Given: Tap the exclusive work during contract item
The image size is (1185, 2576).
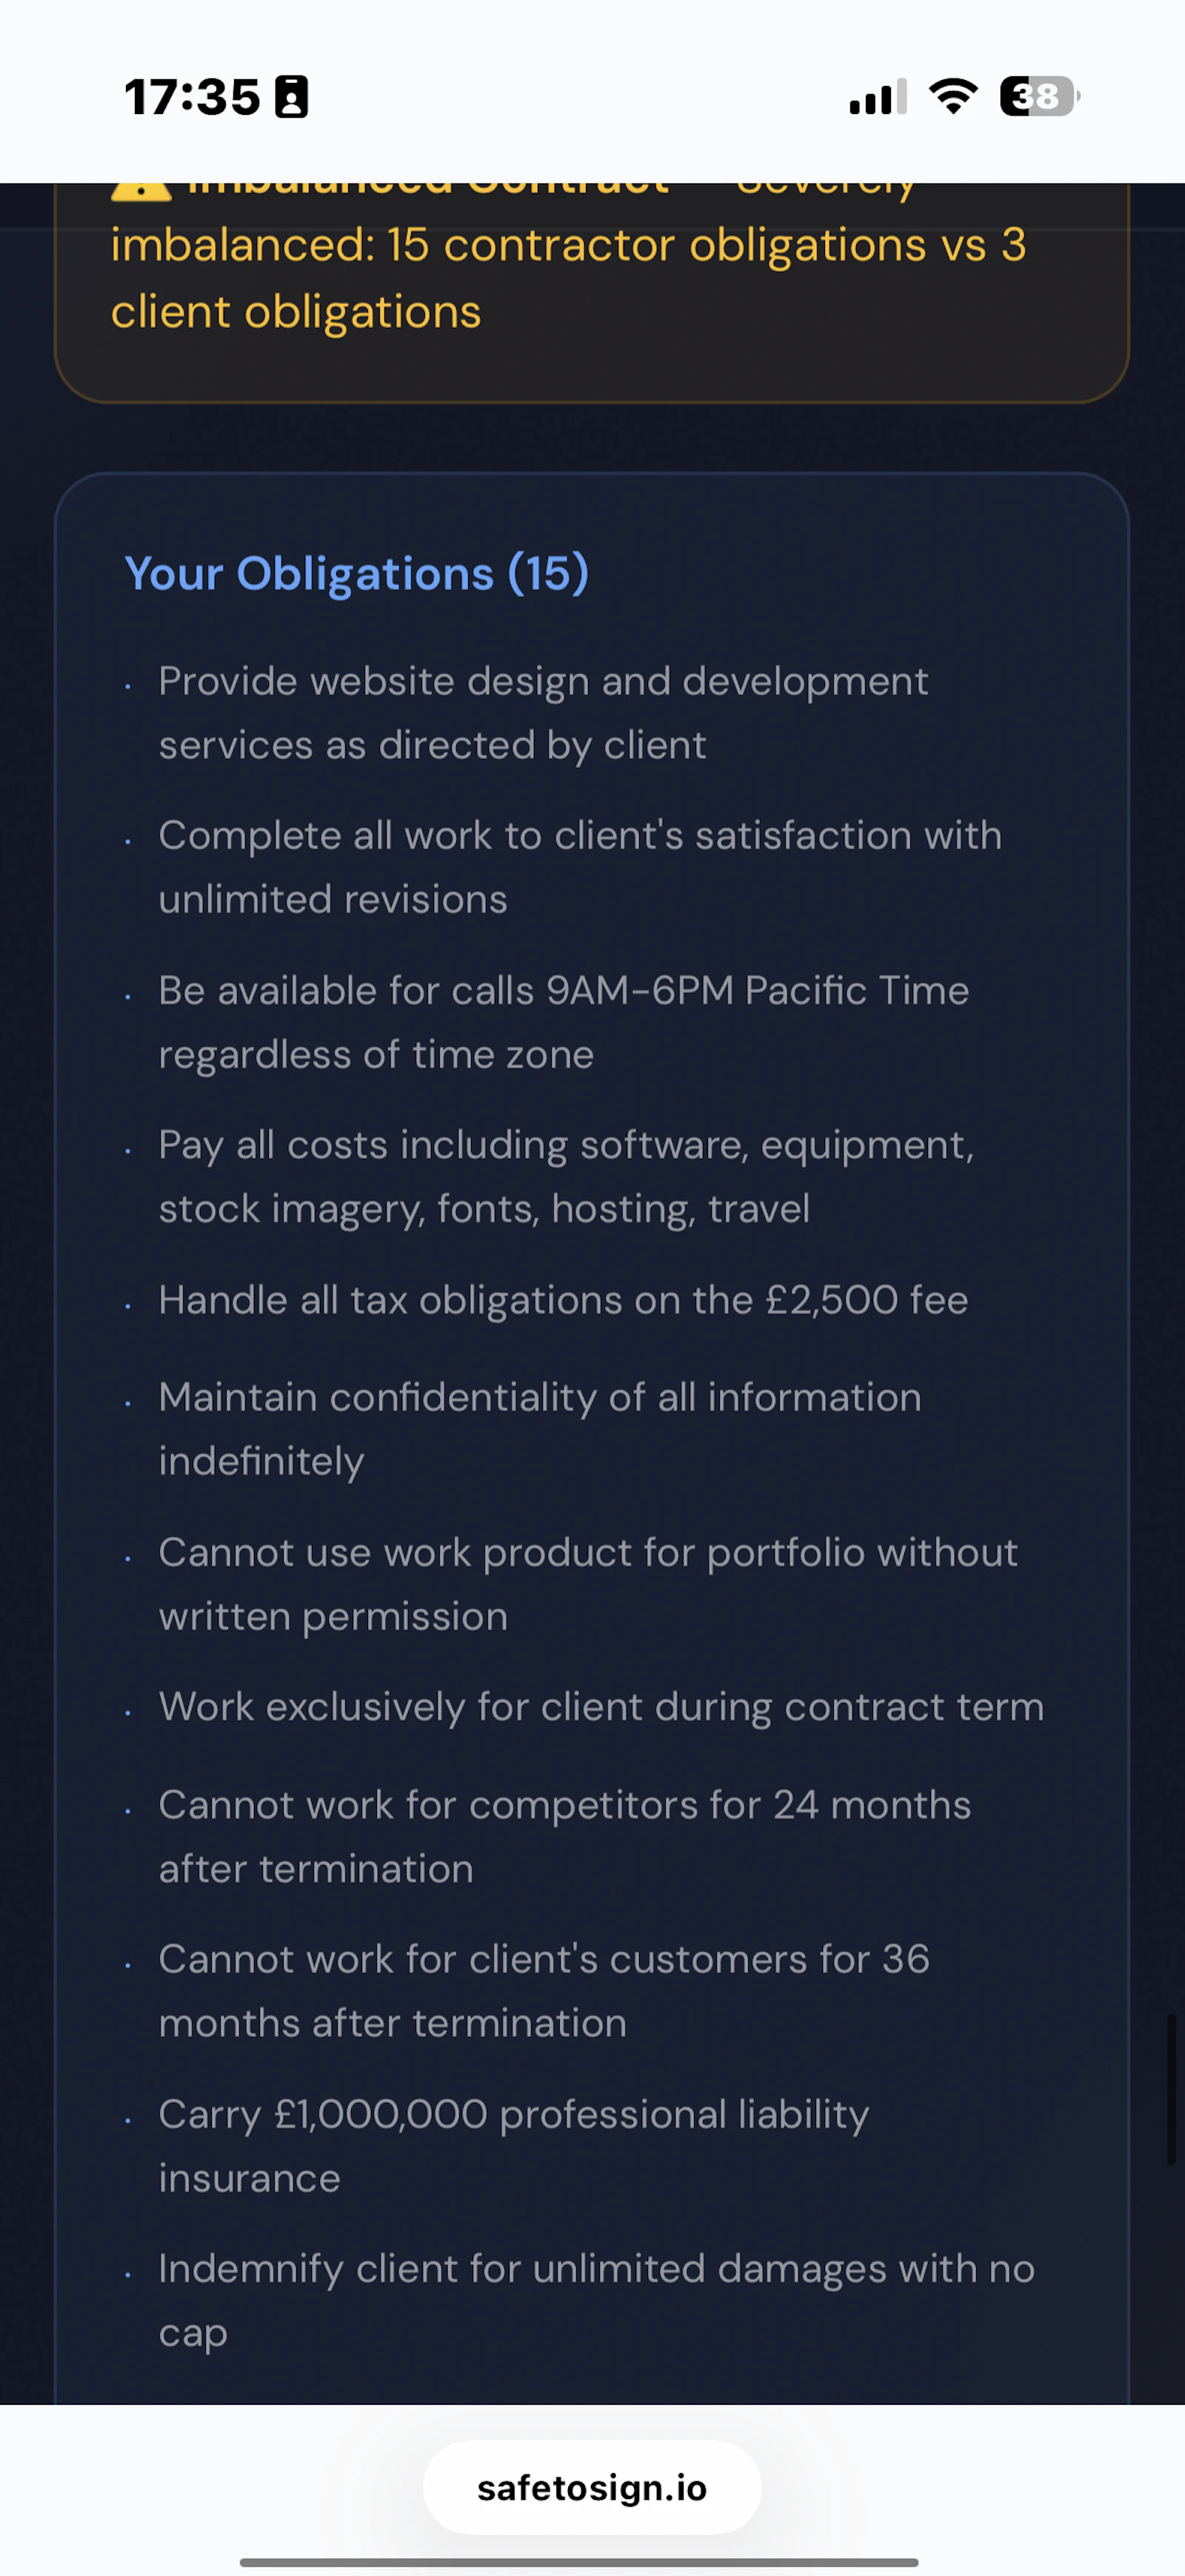Looking at the screenshot, I should (600, 1707).
